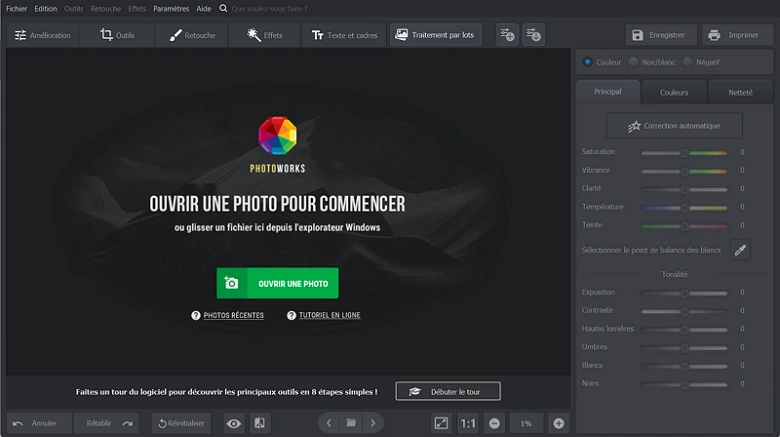Open the Effets tab
Screen dimensions: 780x437
coord(265,35)
